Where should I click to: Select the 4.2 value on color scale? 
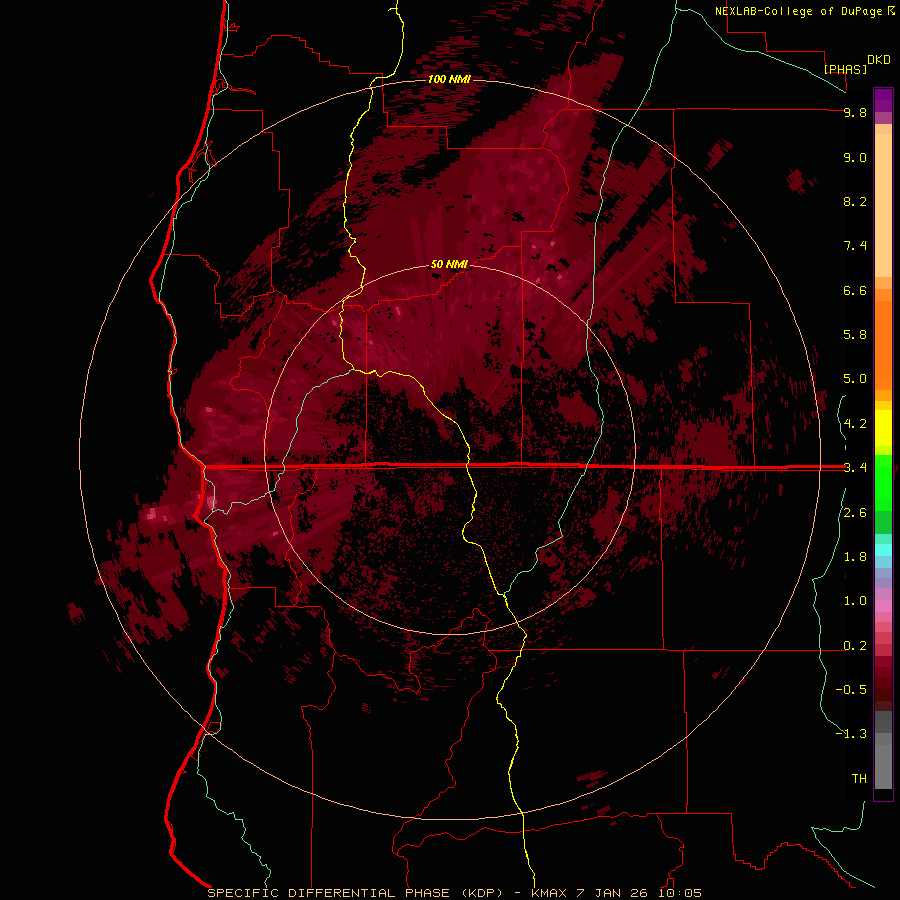[x=855, y=424]
